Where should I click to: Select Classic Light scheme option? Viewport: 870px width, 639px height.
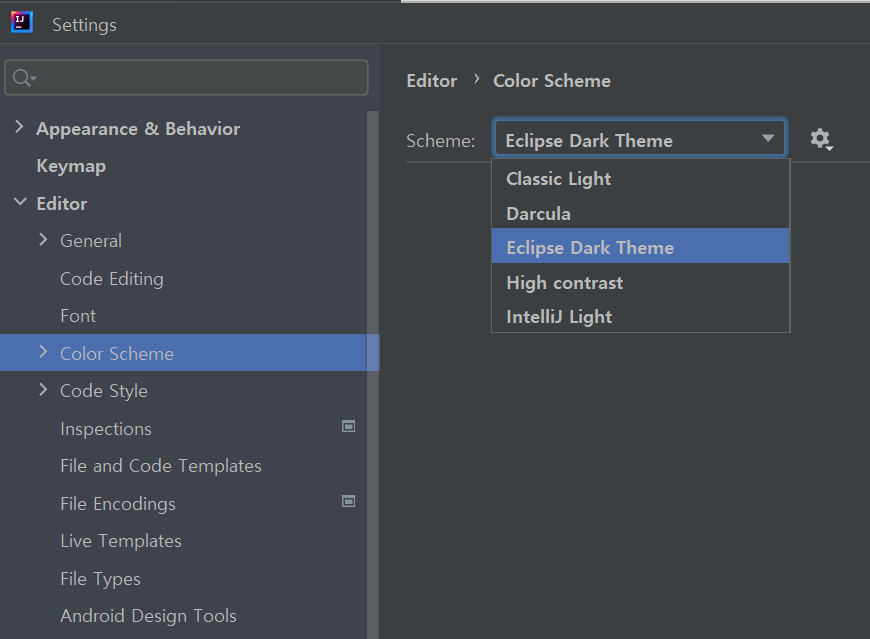tap(640, 179)
